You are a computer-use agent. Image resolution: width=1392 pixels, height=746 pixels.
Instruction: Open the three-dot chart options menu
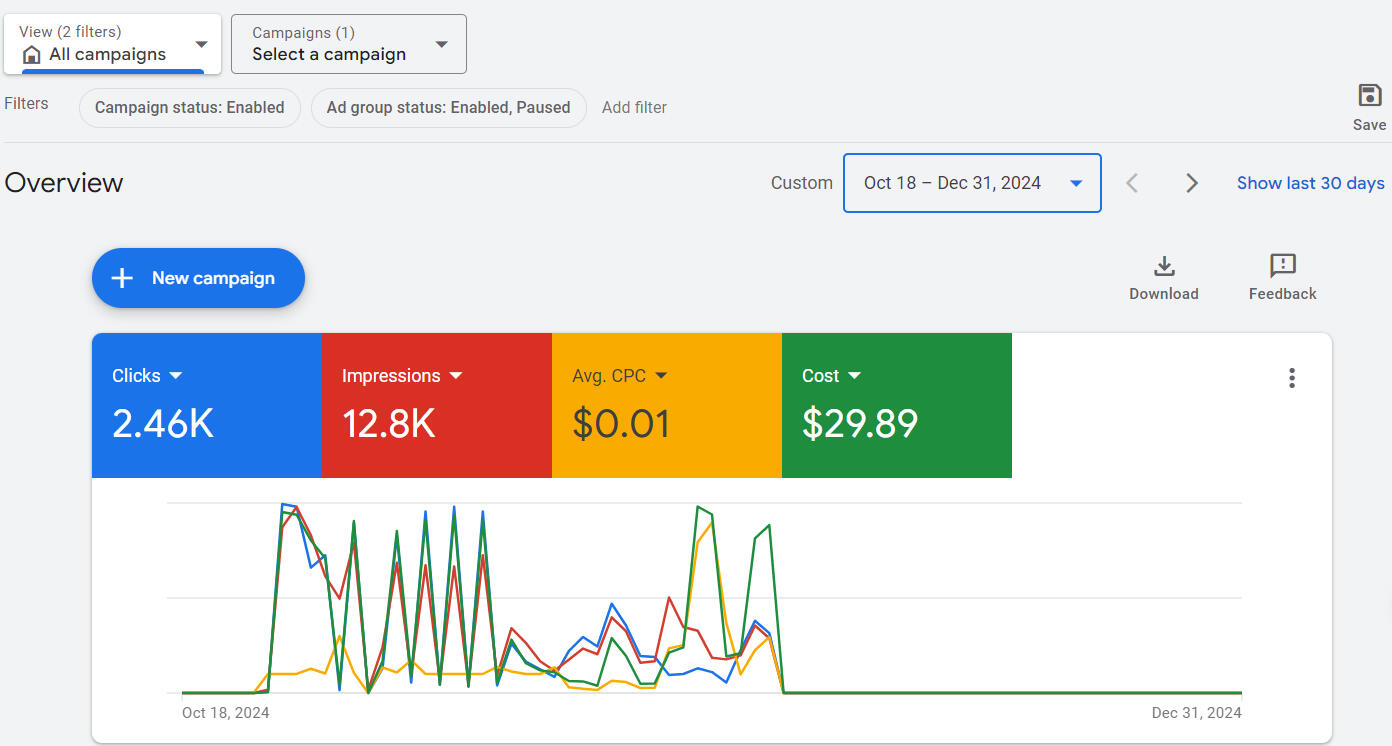[1292, 378]
